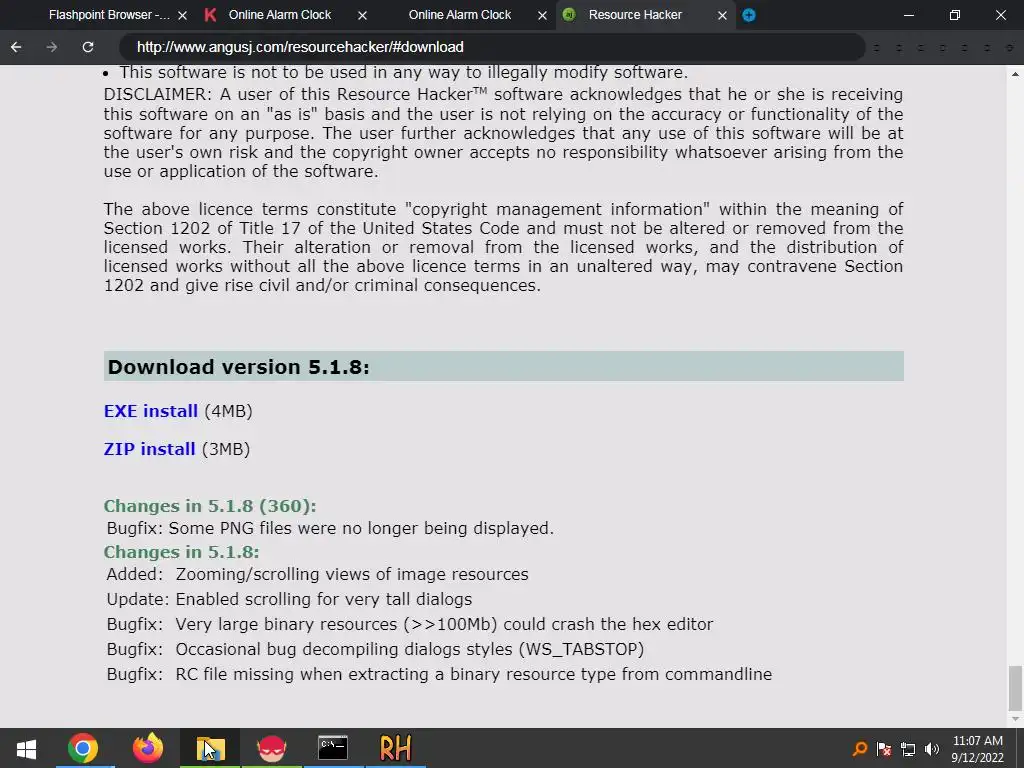Screen dimensions: 1024x768
Task: Open Firefox from the taskbar
Action: click(148, 748)
